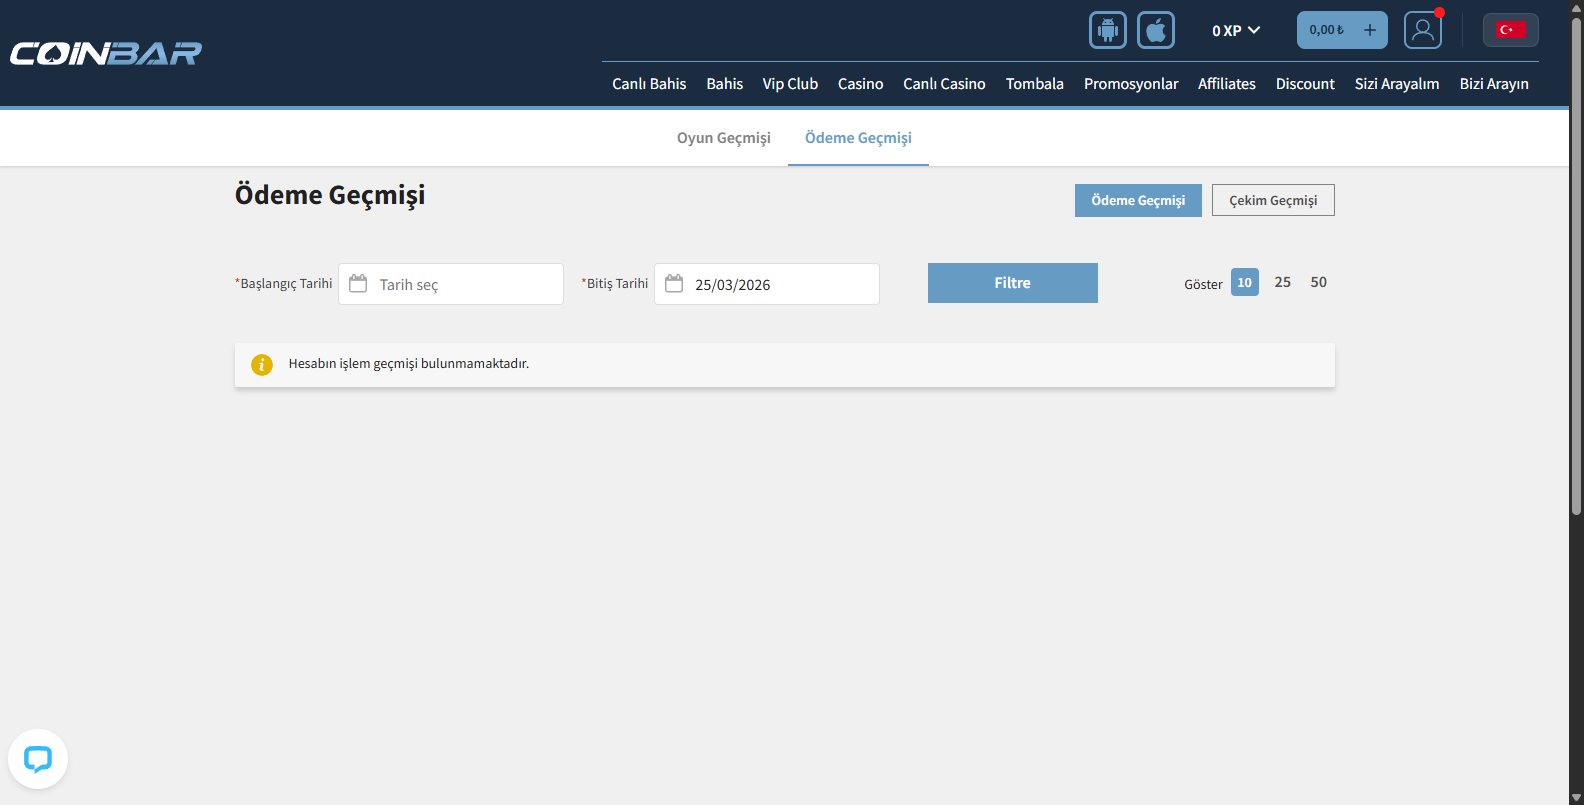The height and width of the screenshot is (805, 1584).
Task: Click the Çekim Geçmişi button
Action: (1273, 200)
